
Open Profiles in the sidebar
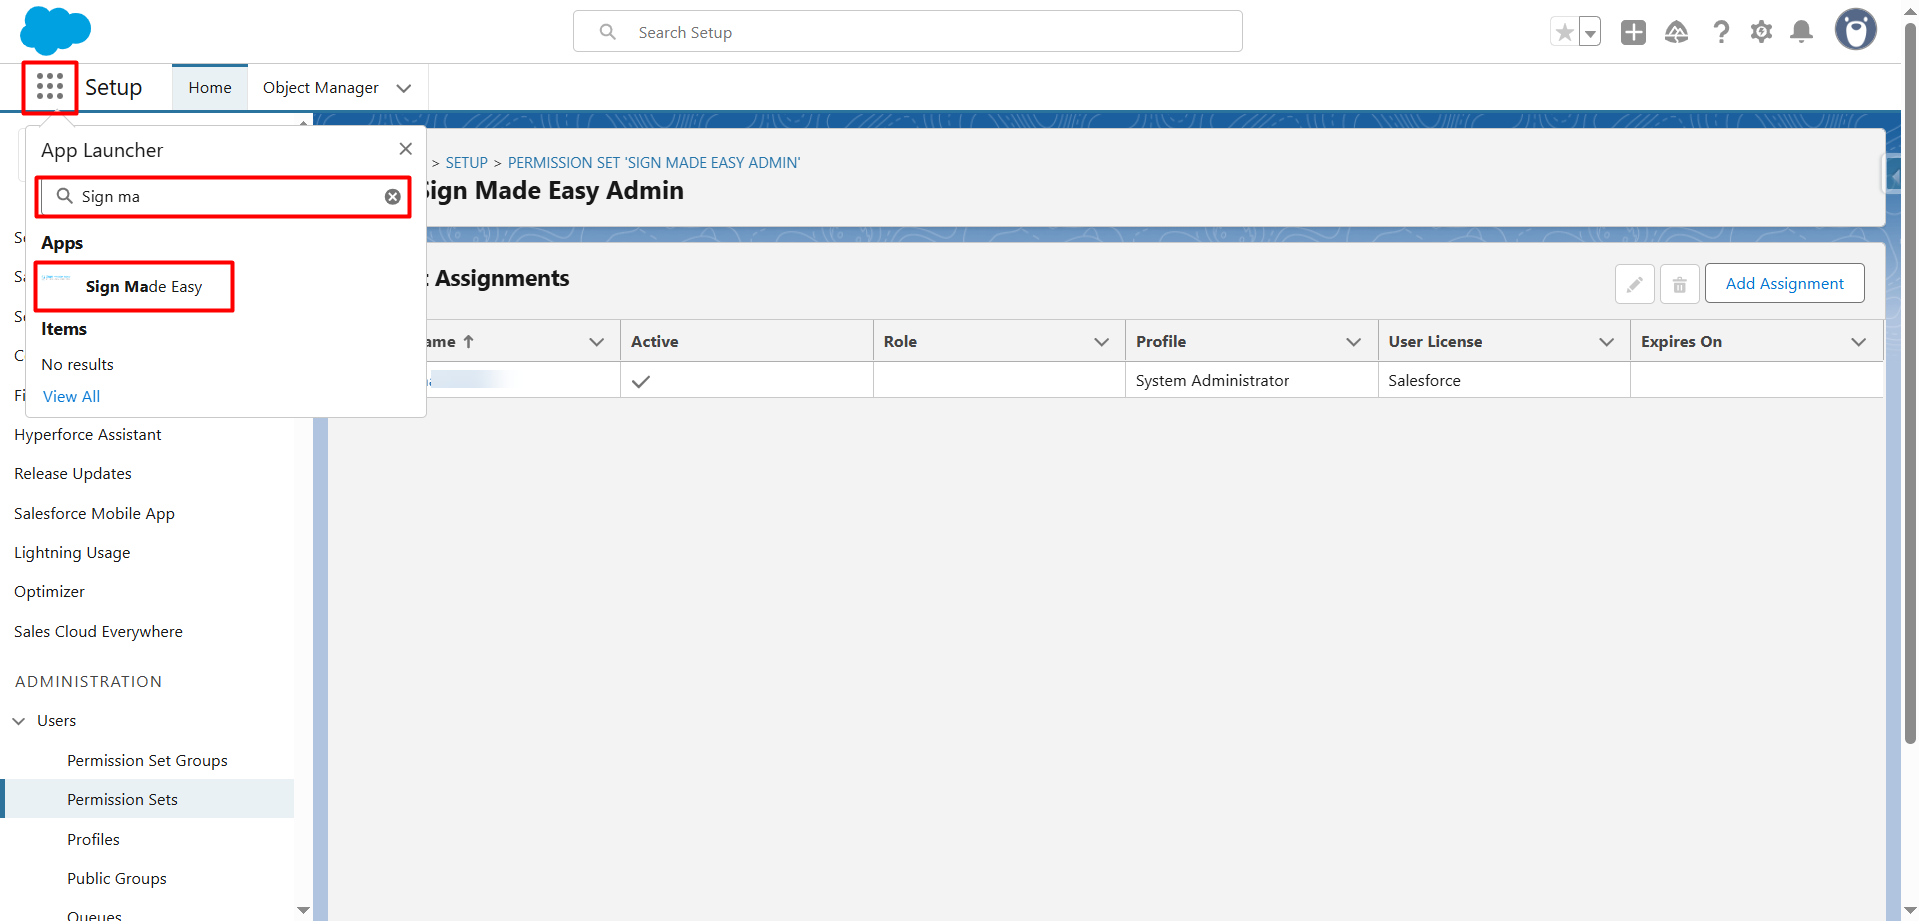[x=93, y=840]
